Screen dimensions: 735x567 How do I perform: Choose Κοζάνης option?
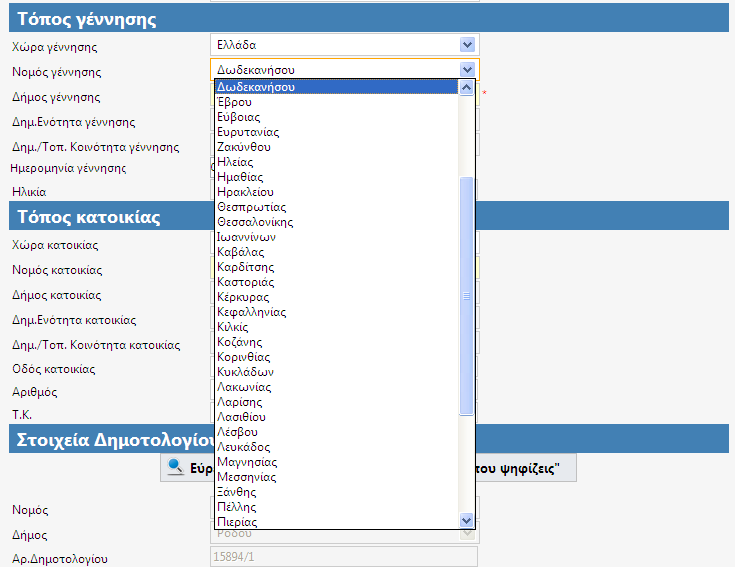tap(336, 342)
